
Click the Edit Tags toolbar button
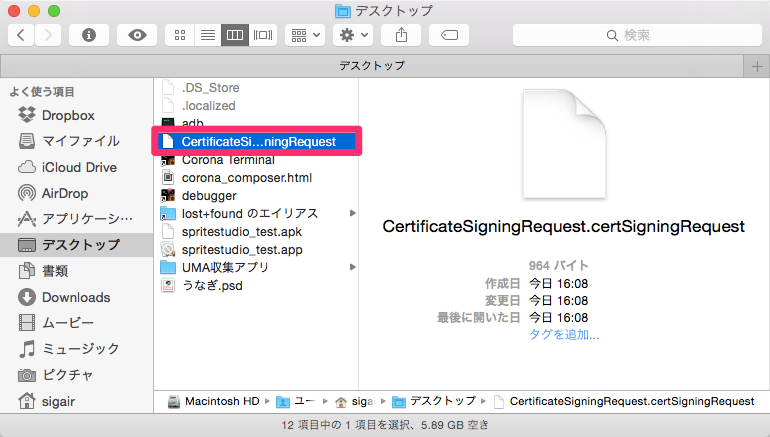pos(449,35)
